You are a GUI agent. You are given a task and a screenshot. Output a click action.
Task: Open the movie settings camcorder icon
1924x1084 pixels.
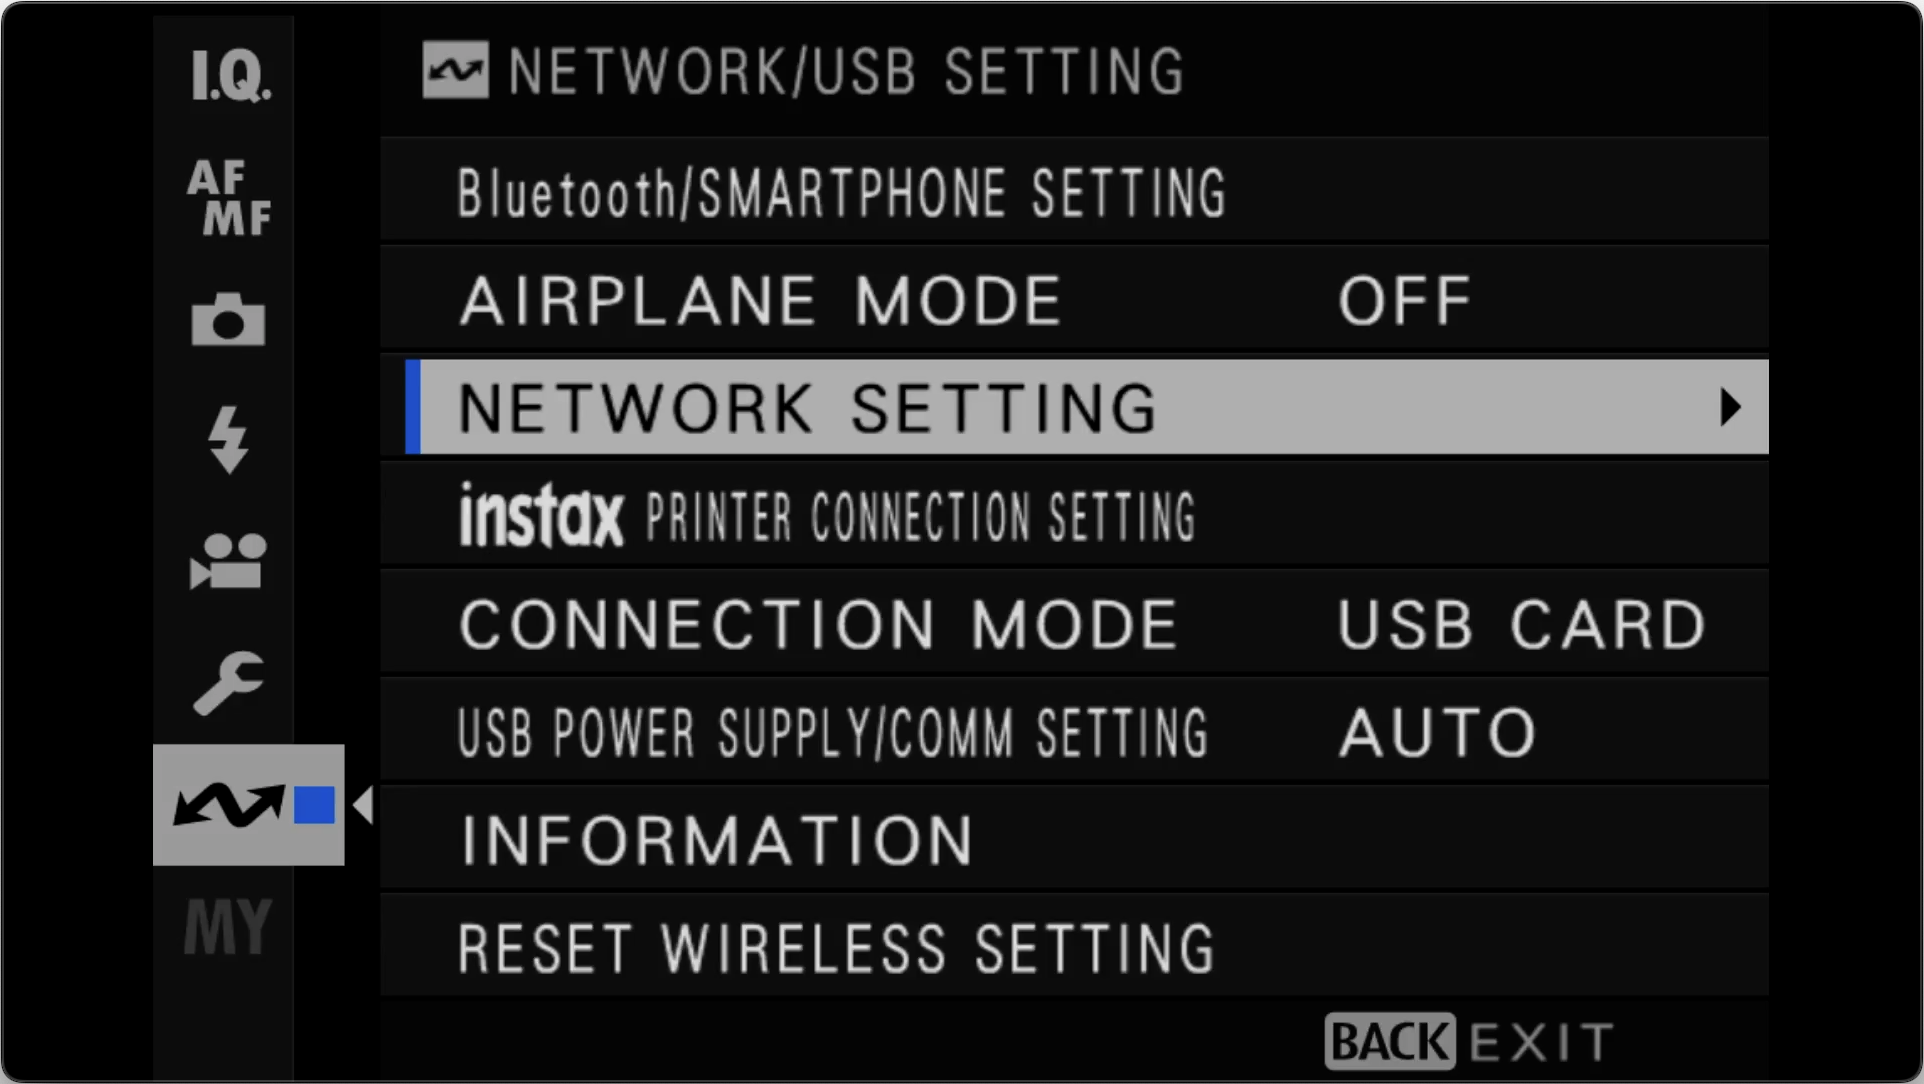pyautogui.click(x=228, y=561)
